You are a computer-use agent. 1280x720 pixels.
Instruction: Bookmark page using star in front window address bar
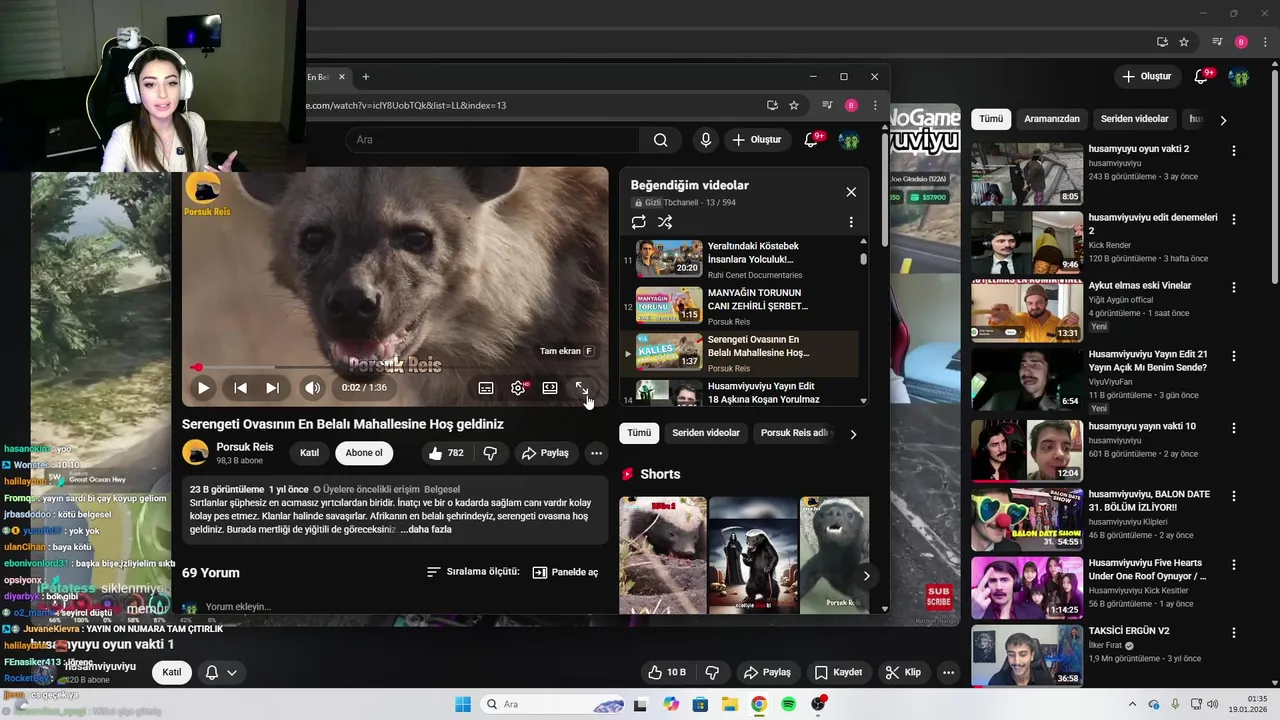click(794, 105)
